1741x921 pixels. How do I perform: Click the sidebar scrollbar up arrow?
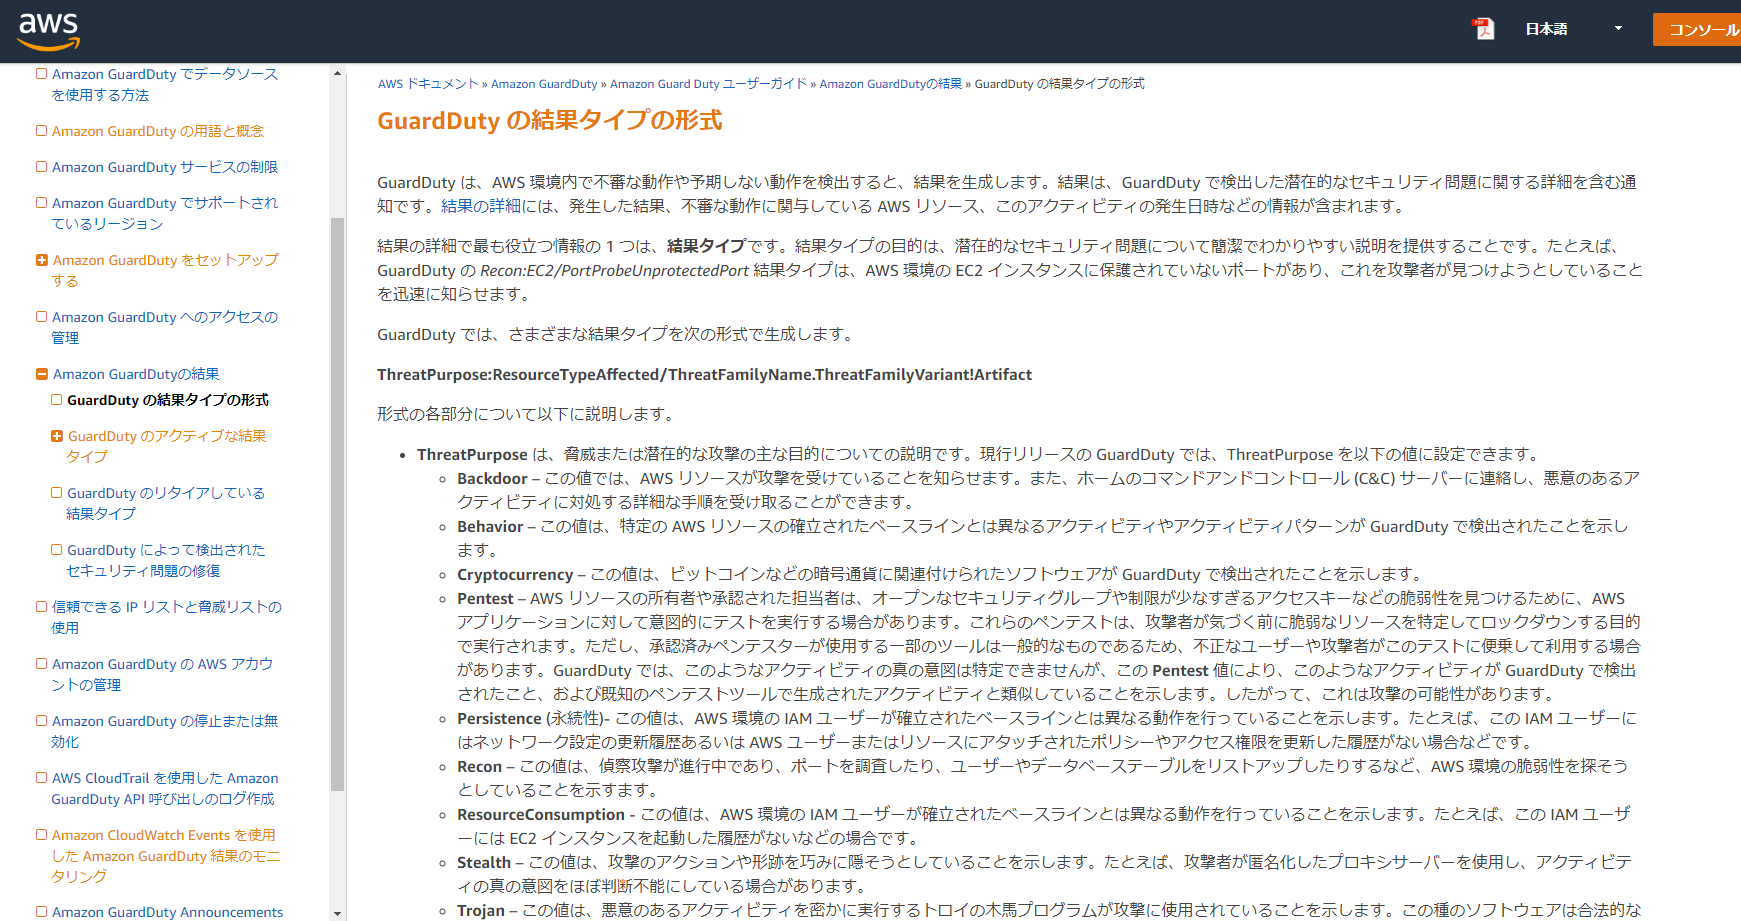pos(337,73)
